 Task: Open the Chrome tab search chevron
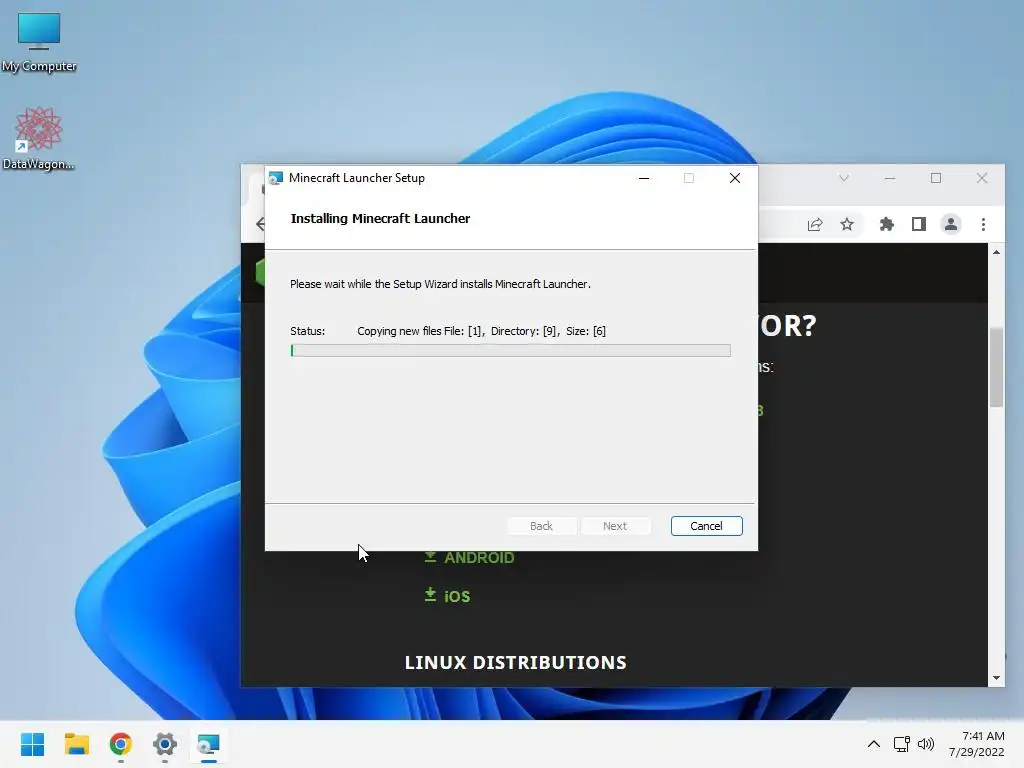(844, 178)
